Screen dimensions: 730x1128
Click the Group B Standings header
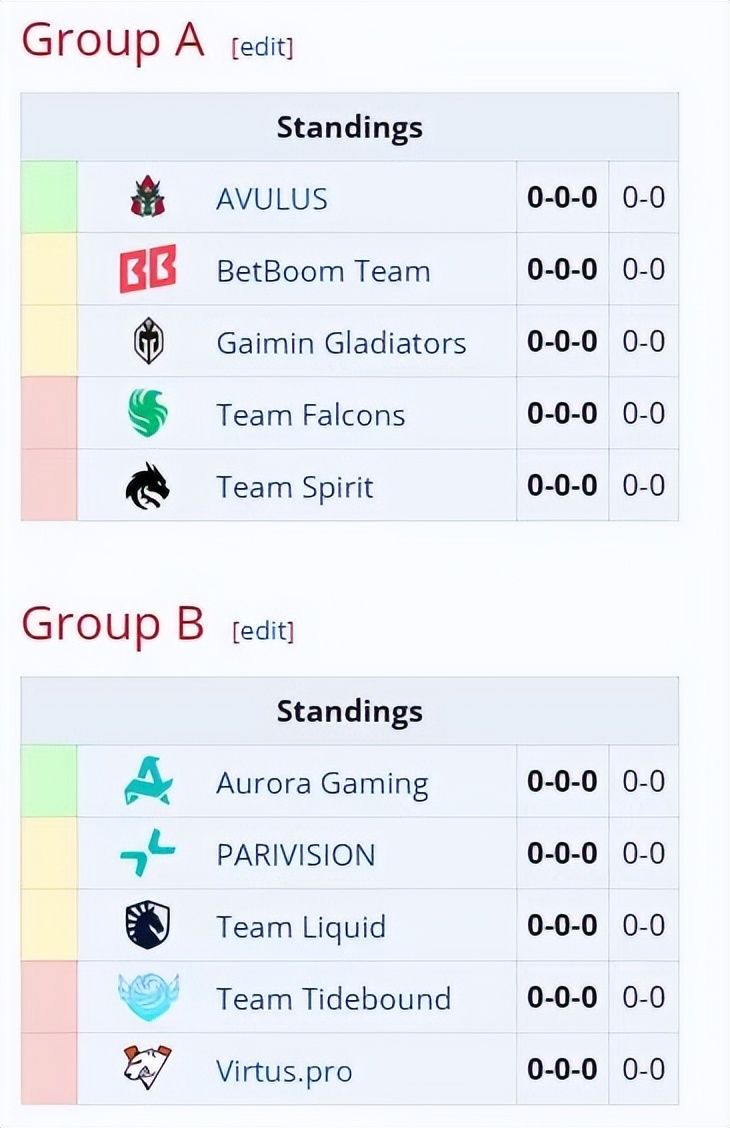349,711
